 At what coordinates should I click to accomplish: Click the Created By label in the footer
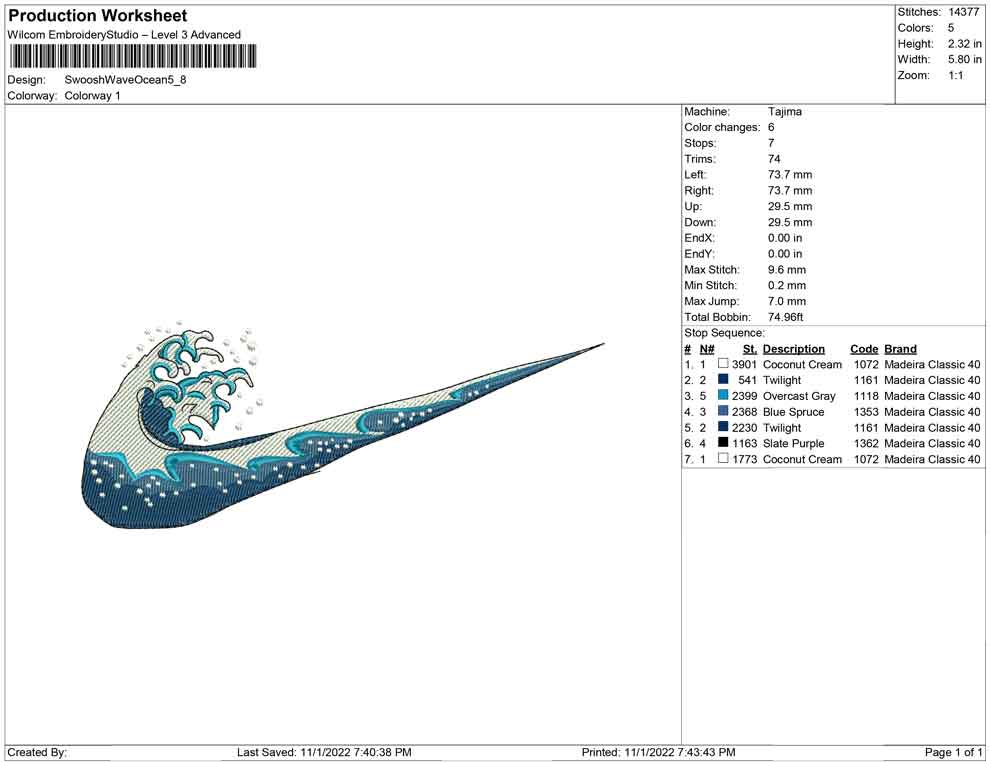(x=37, y=752)
